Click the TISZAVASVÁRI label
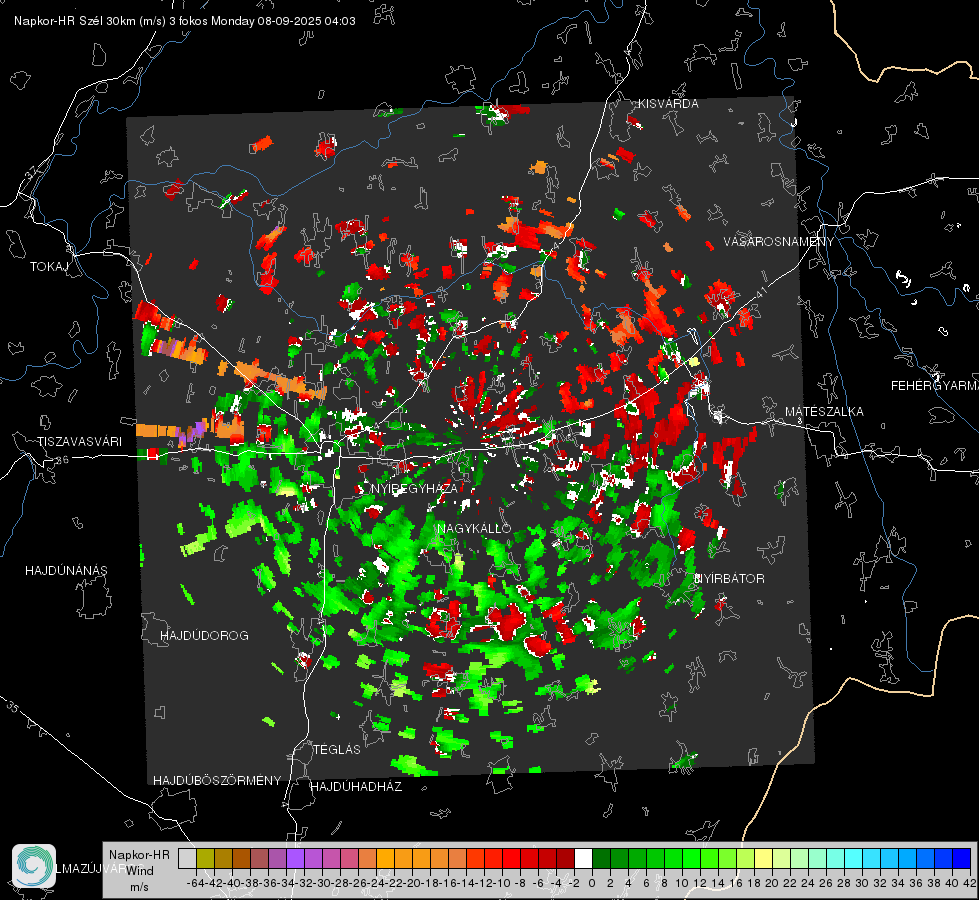979x900 pixels. point(79,442)
